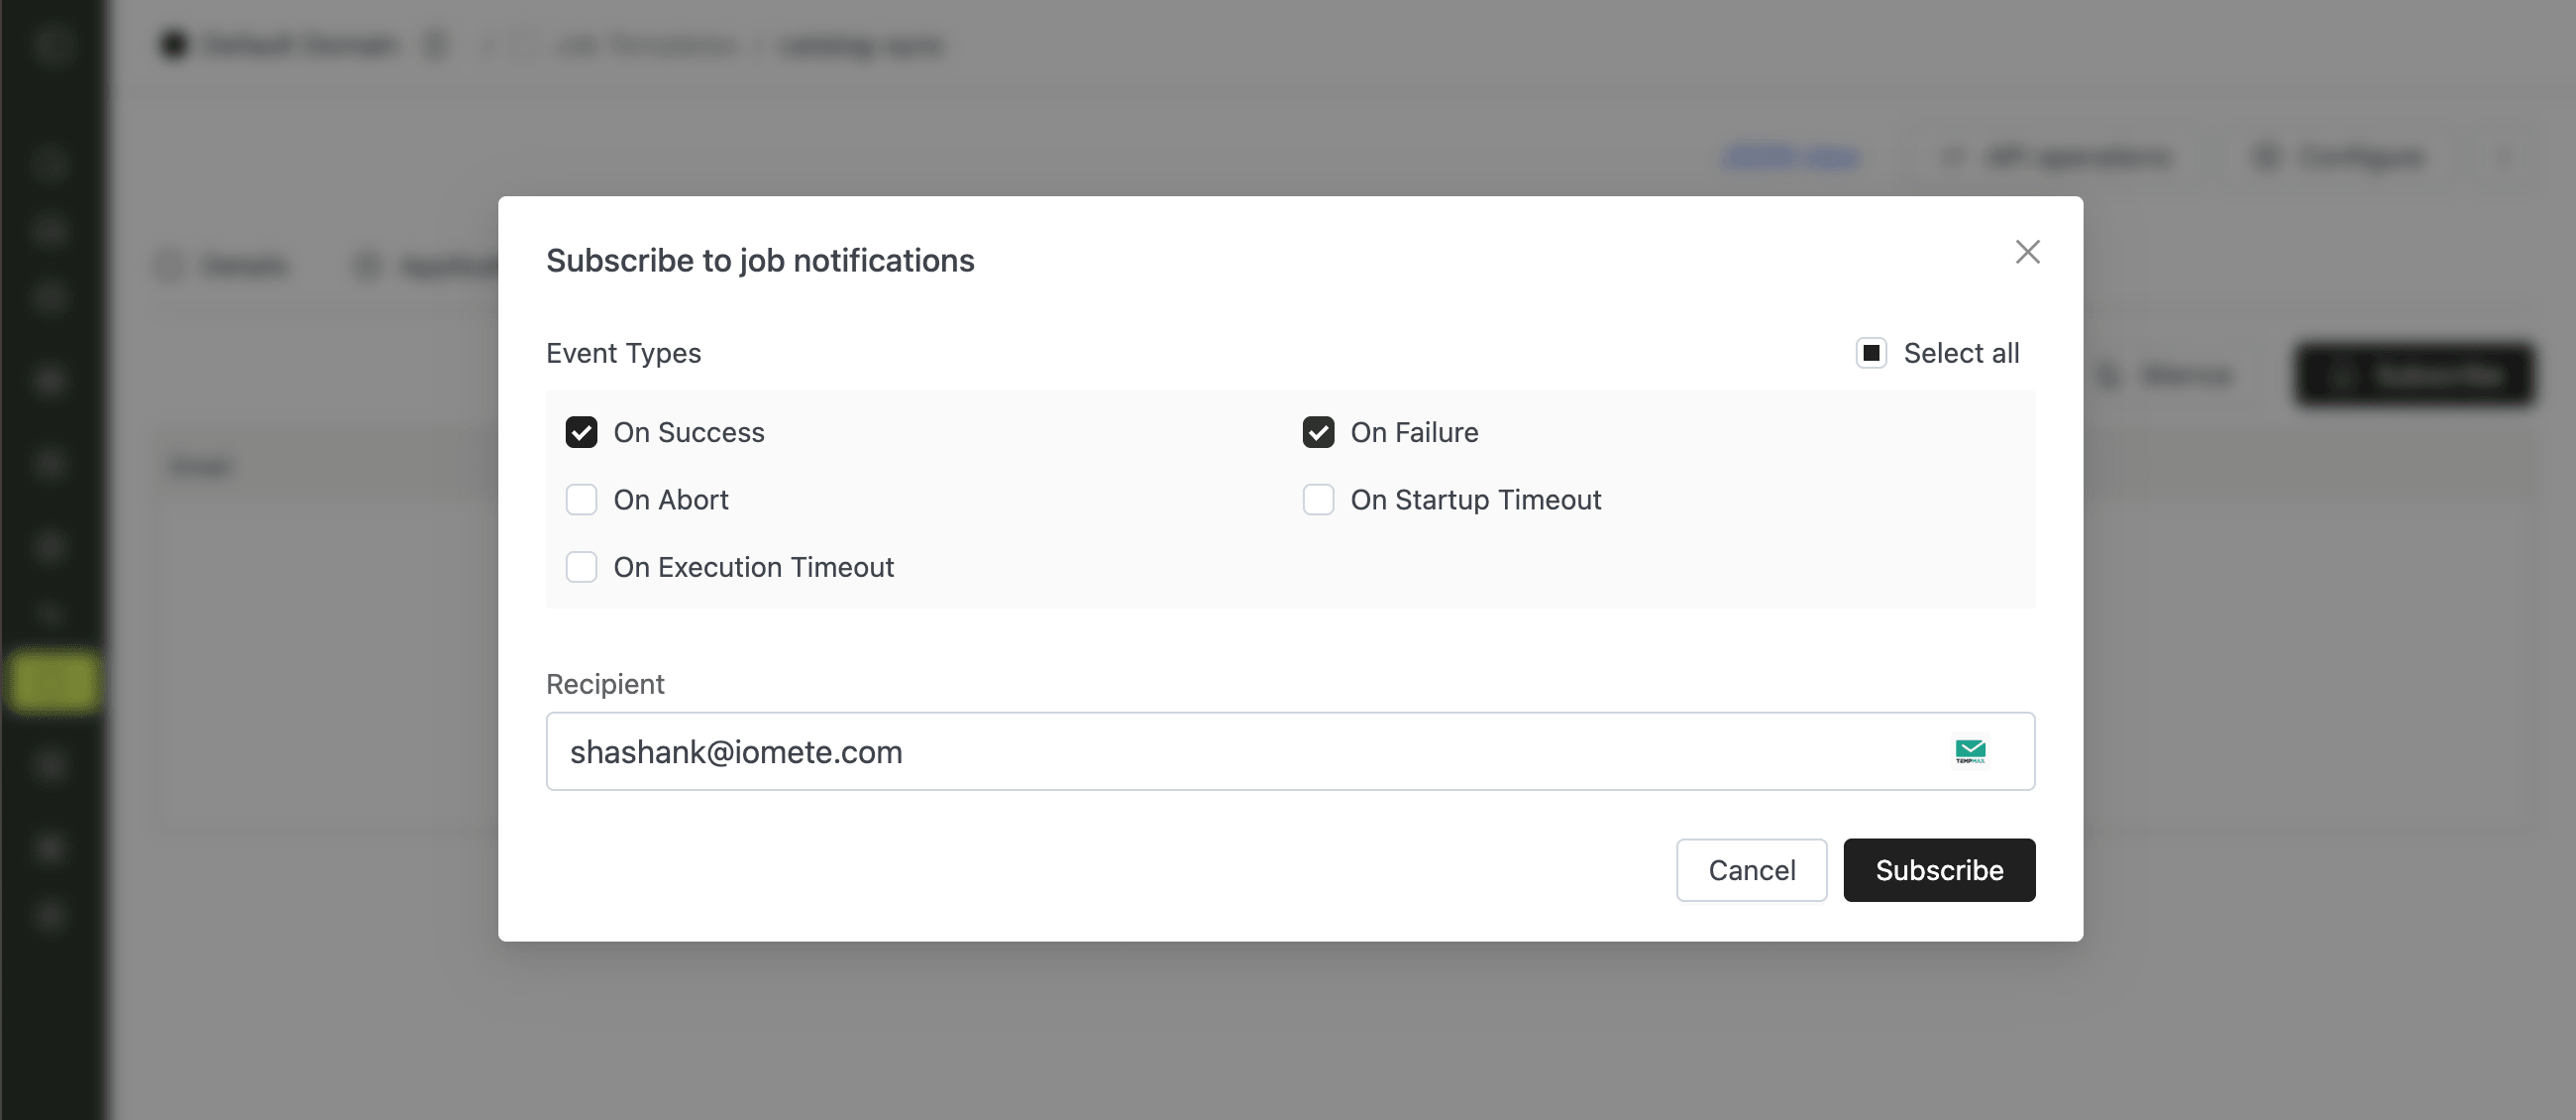
Task: Click the black Subscribe button in dialog
Action: (x=1938, y=870)
